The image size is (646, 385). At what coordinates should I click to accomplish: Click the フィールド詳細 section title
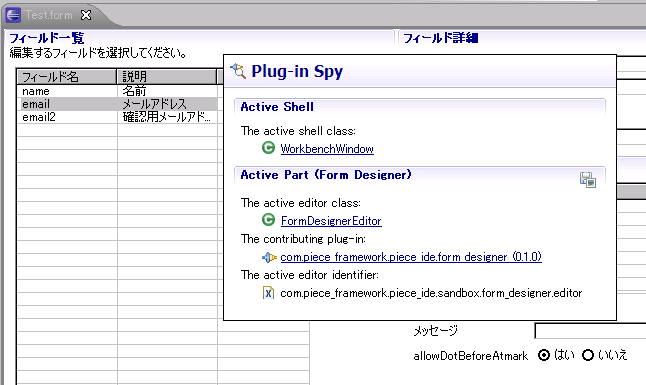click(440, 38)
